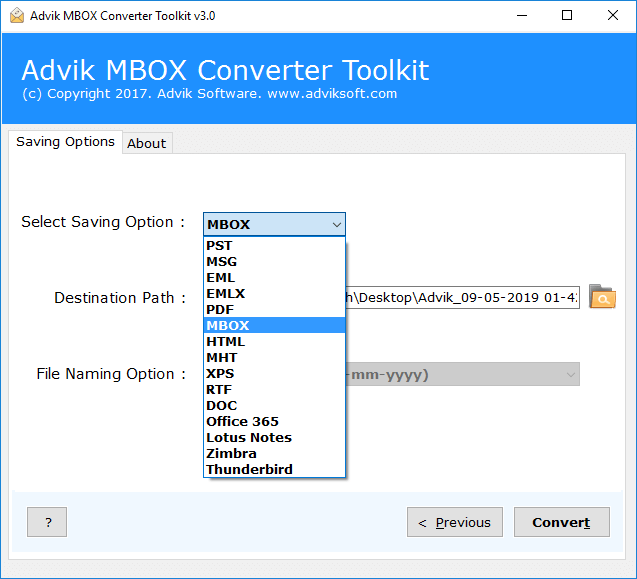The width and height of the screenshot is (637, 579).
Task: Select EMLX format option
Action: [274, 293]
